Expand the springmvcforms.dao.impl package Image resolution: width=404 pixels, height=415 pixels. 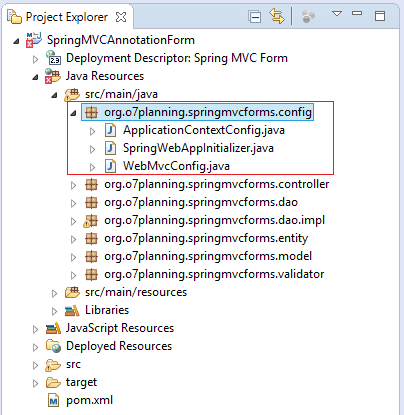coord(73,221)
